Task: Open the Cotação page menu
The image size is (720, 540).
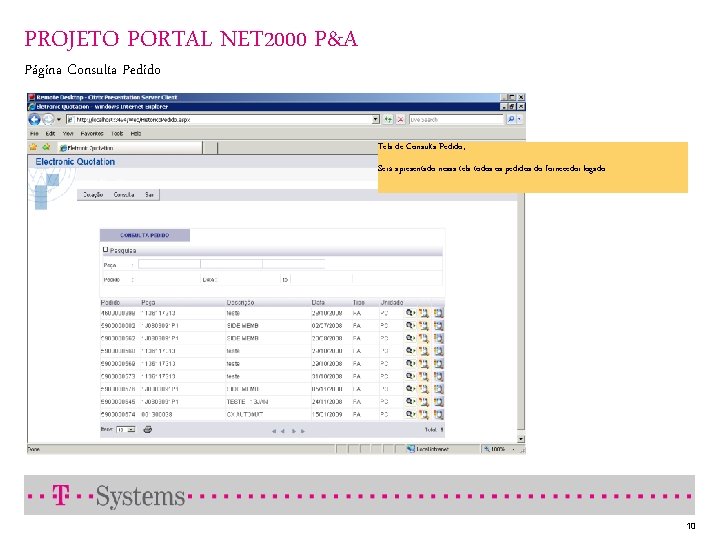Action: pyautogui.click(x=93, y=195)
